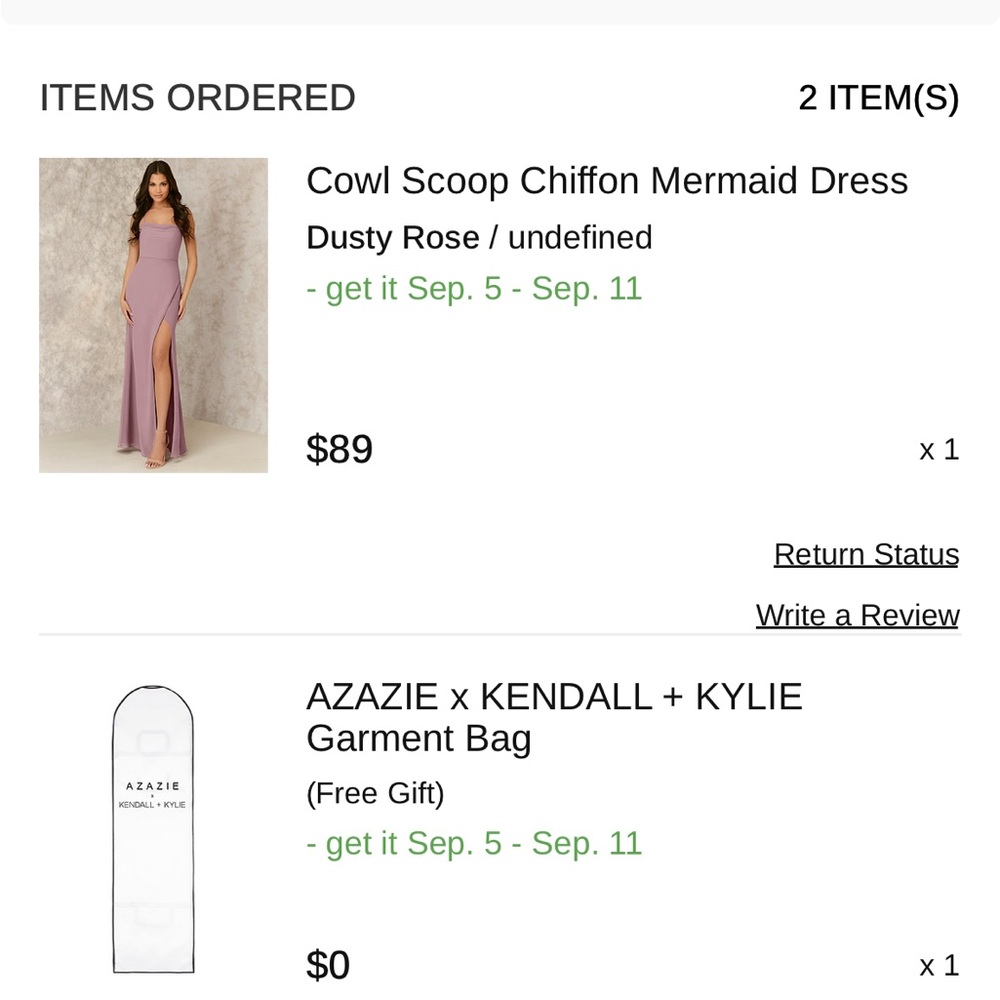
Task: Open the AZAZIE x KENDALL + KYLIE Garment Bag listing
Action: 553,717
